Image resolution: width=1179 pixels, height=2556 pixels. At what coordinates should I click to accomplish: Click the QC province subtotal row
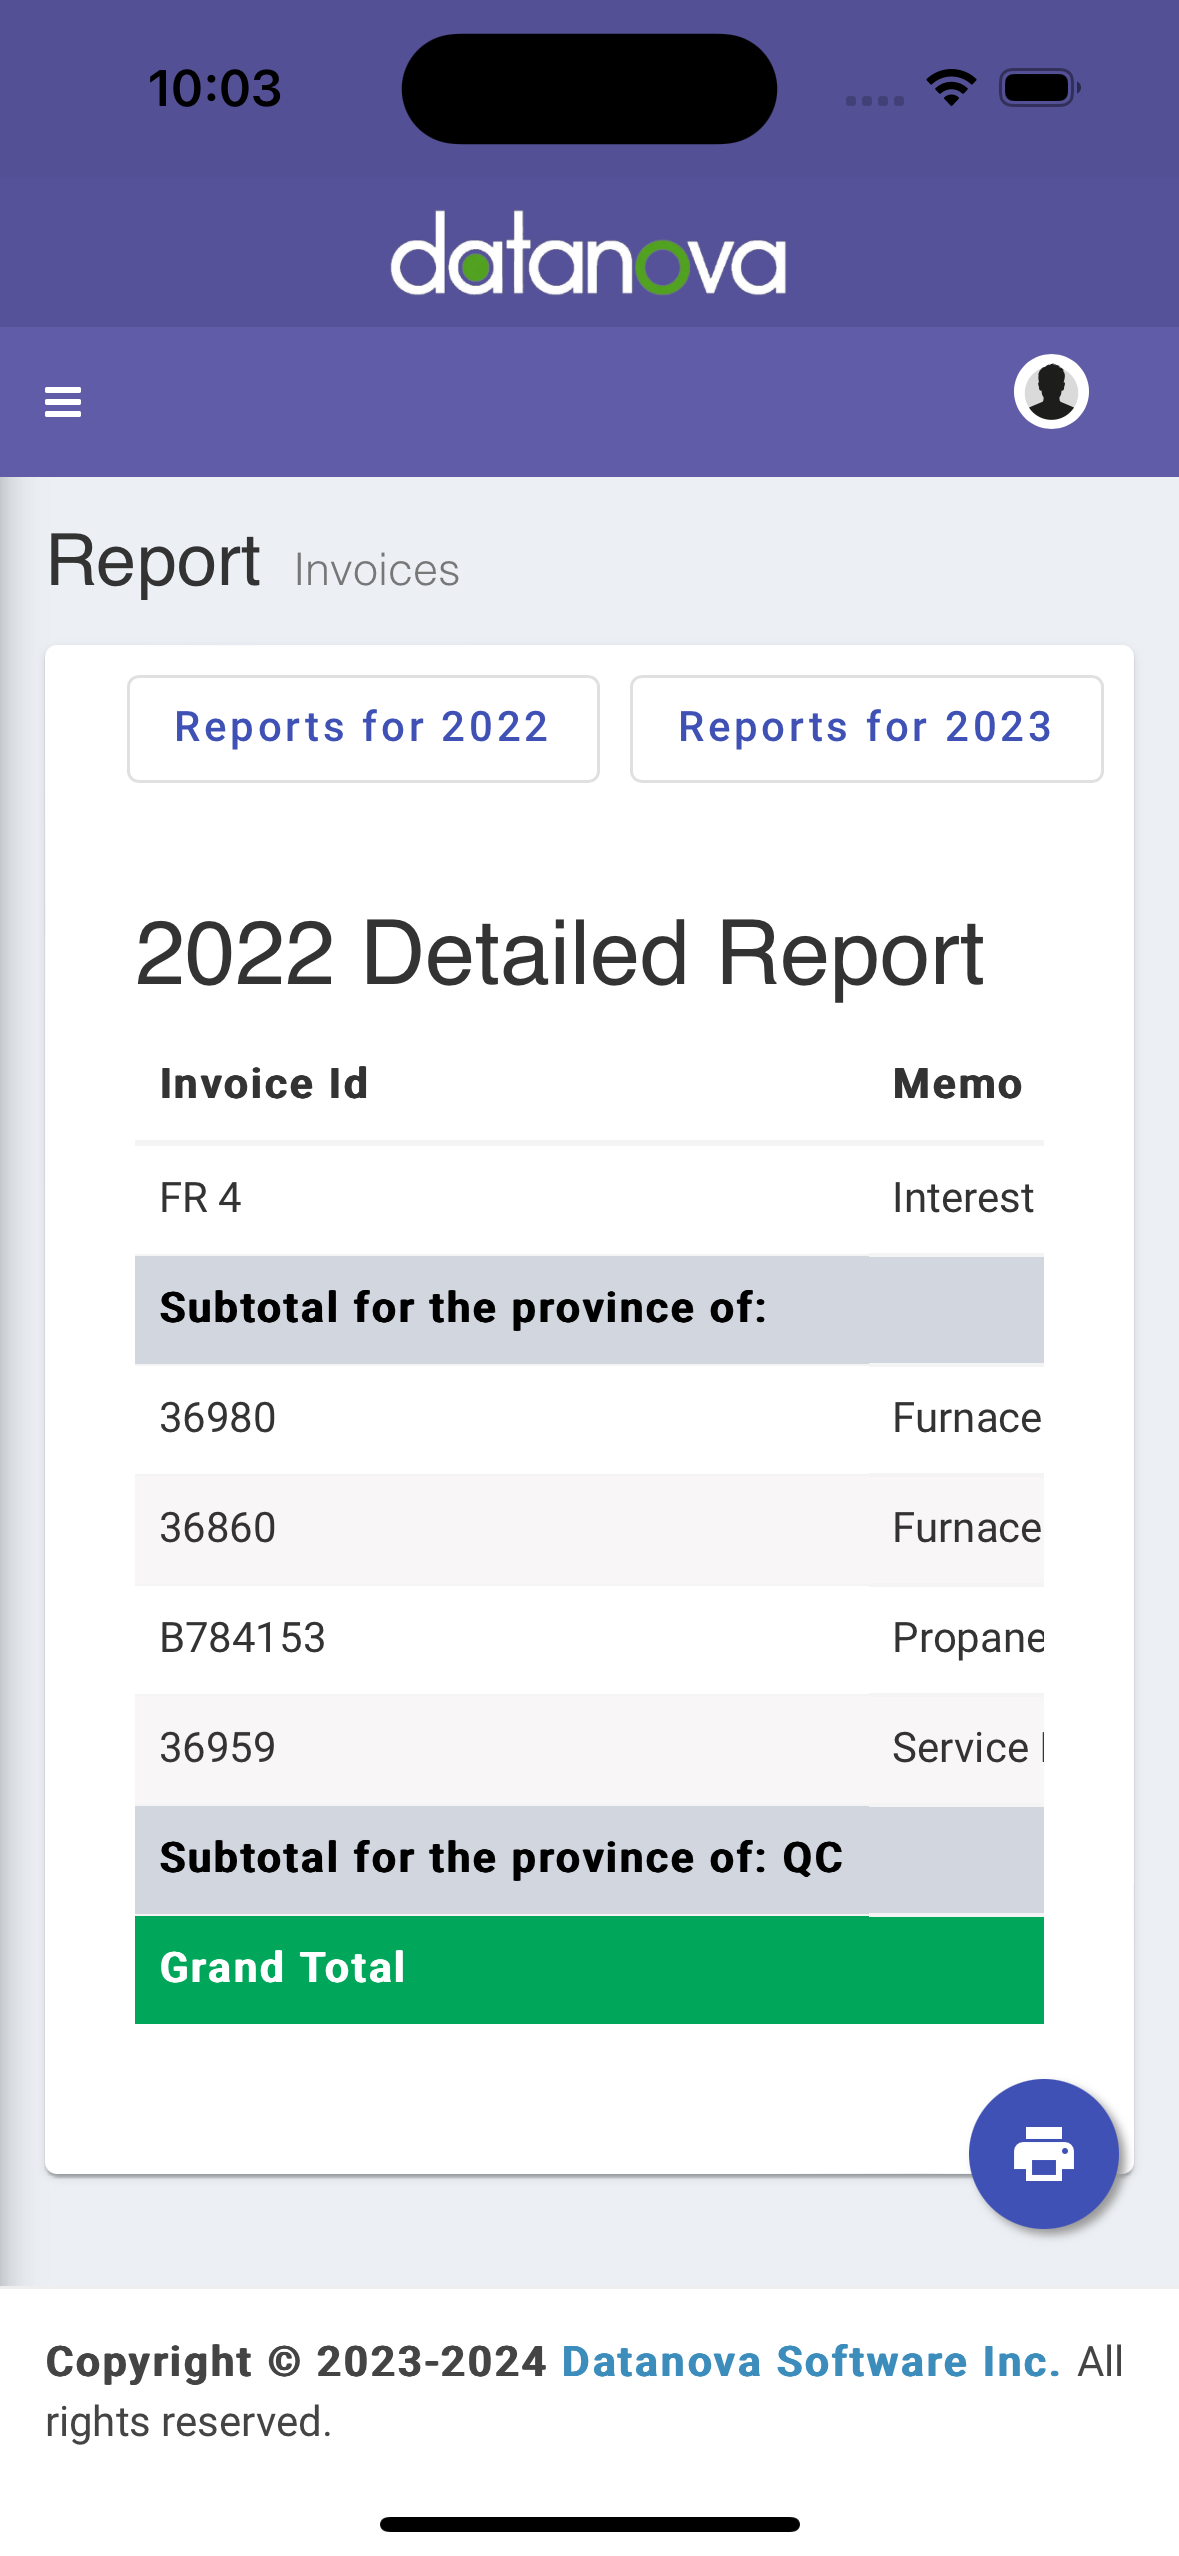coord(589,1859)
